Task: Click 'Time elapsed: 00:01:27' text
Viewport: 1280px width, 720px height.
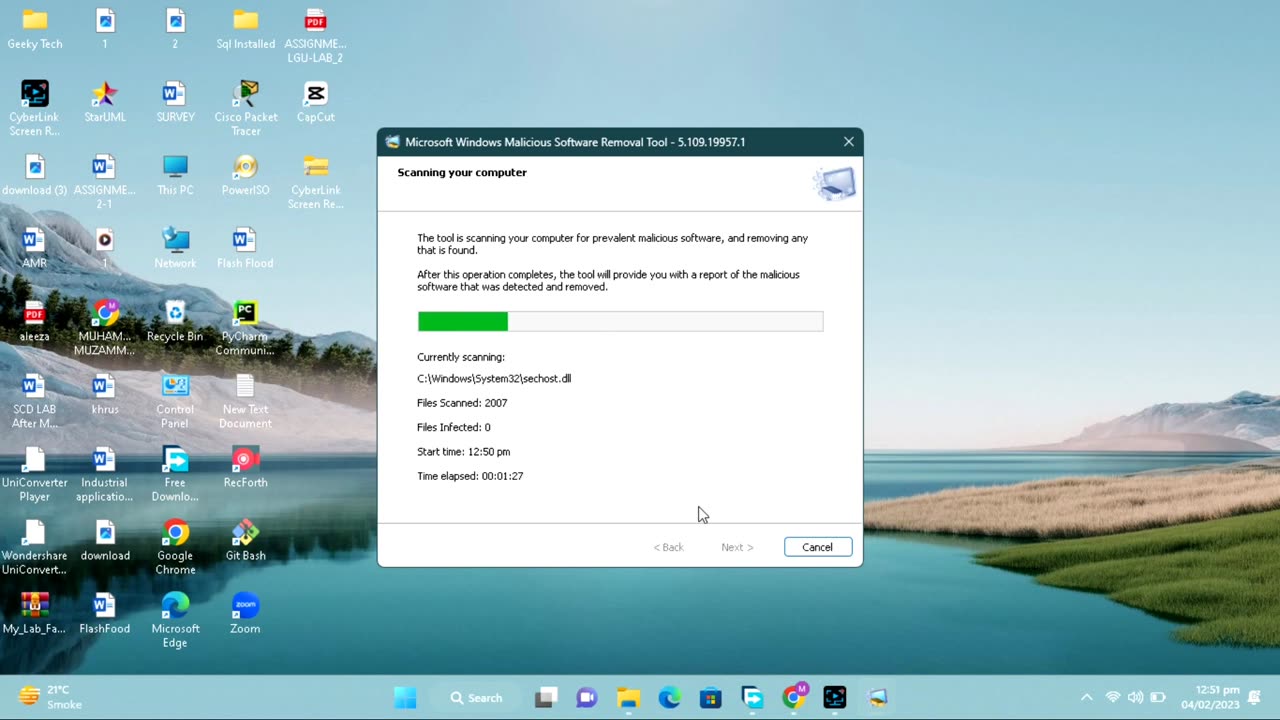Action: click(x=470, y=476)
